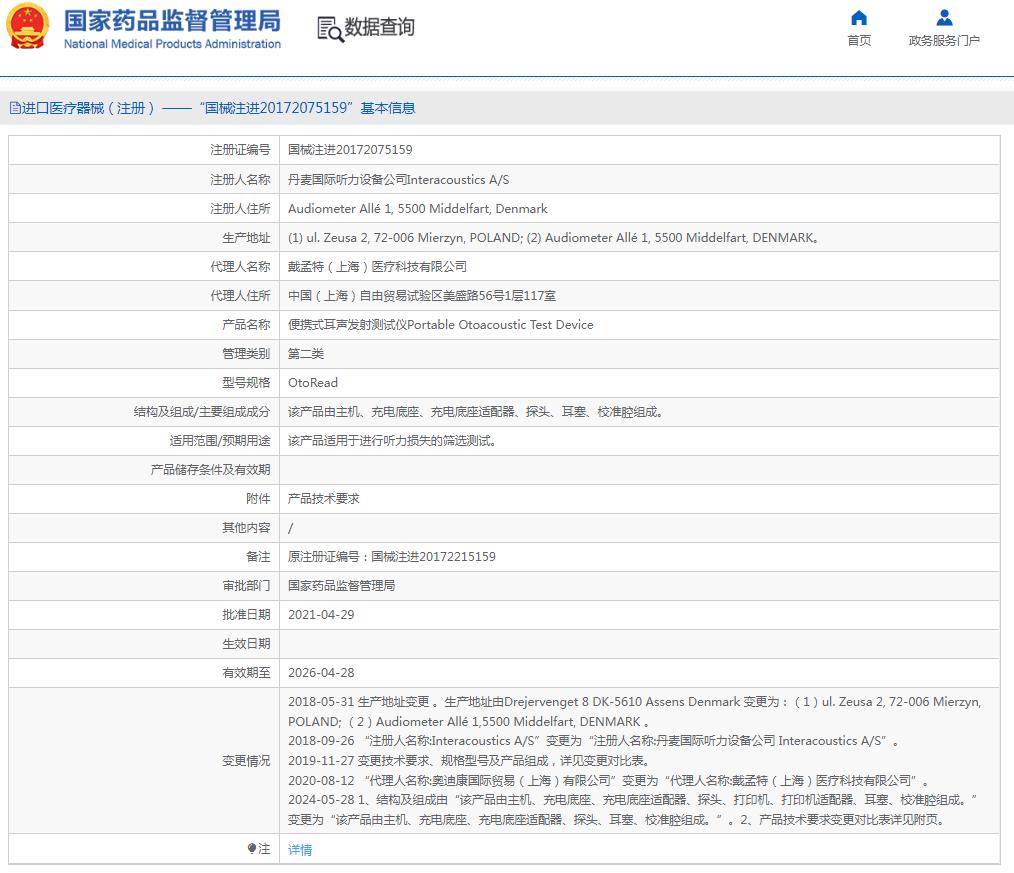Select the 2019-11-27 变更技术要求 entry
Screen dimensions: 1014x873
469,761
